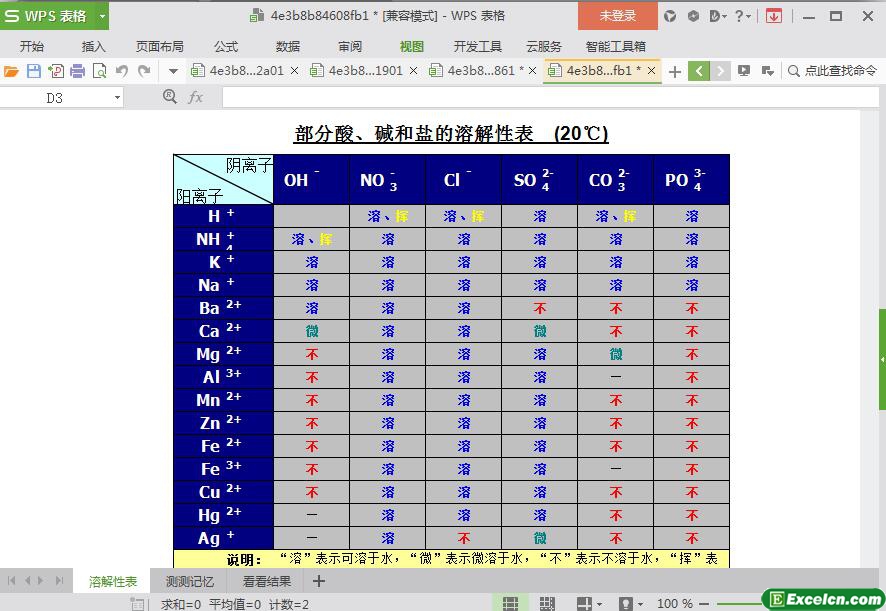Screen dimensions: 886x611
Task: Click the zoom out minus button
Action: click(x=704, y=603)
